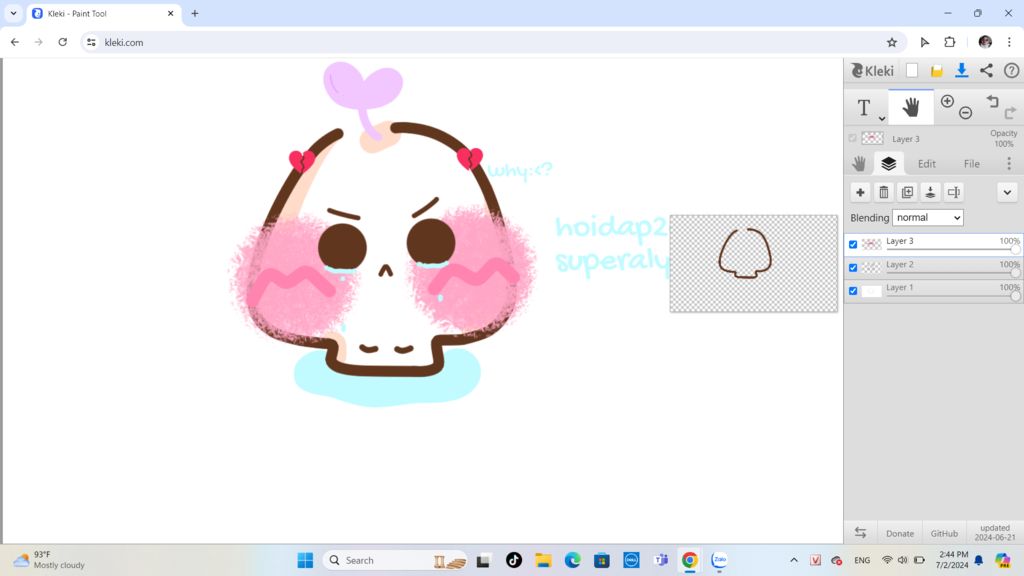Switch to the Edit tab
The image size is (1024, 576).
point(927,164)
